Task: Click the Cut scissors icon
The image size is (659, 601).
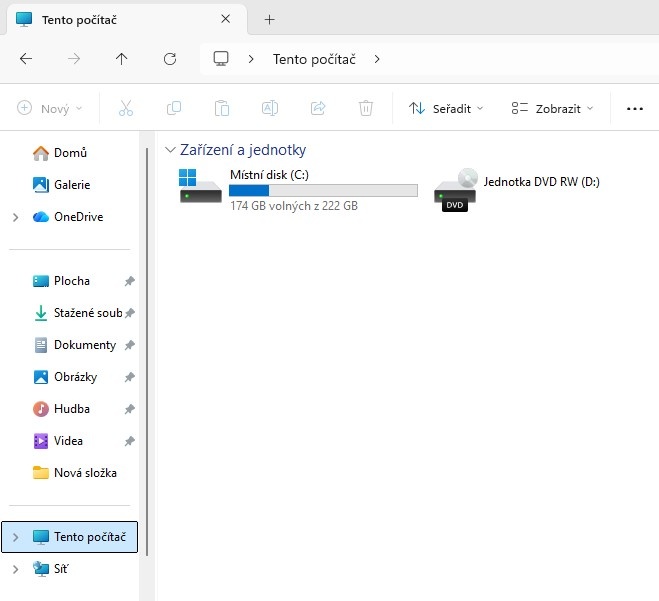Action: [x=126, y=108]
